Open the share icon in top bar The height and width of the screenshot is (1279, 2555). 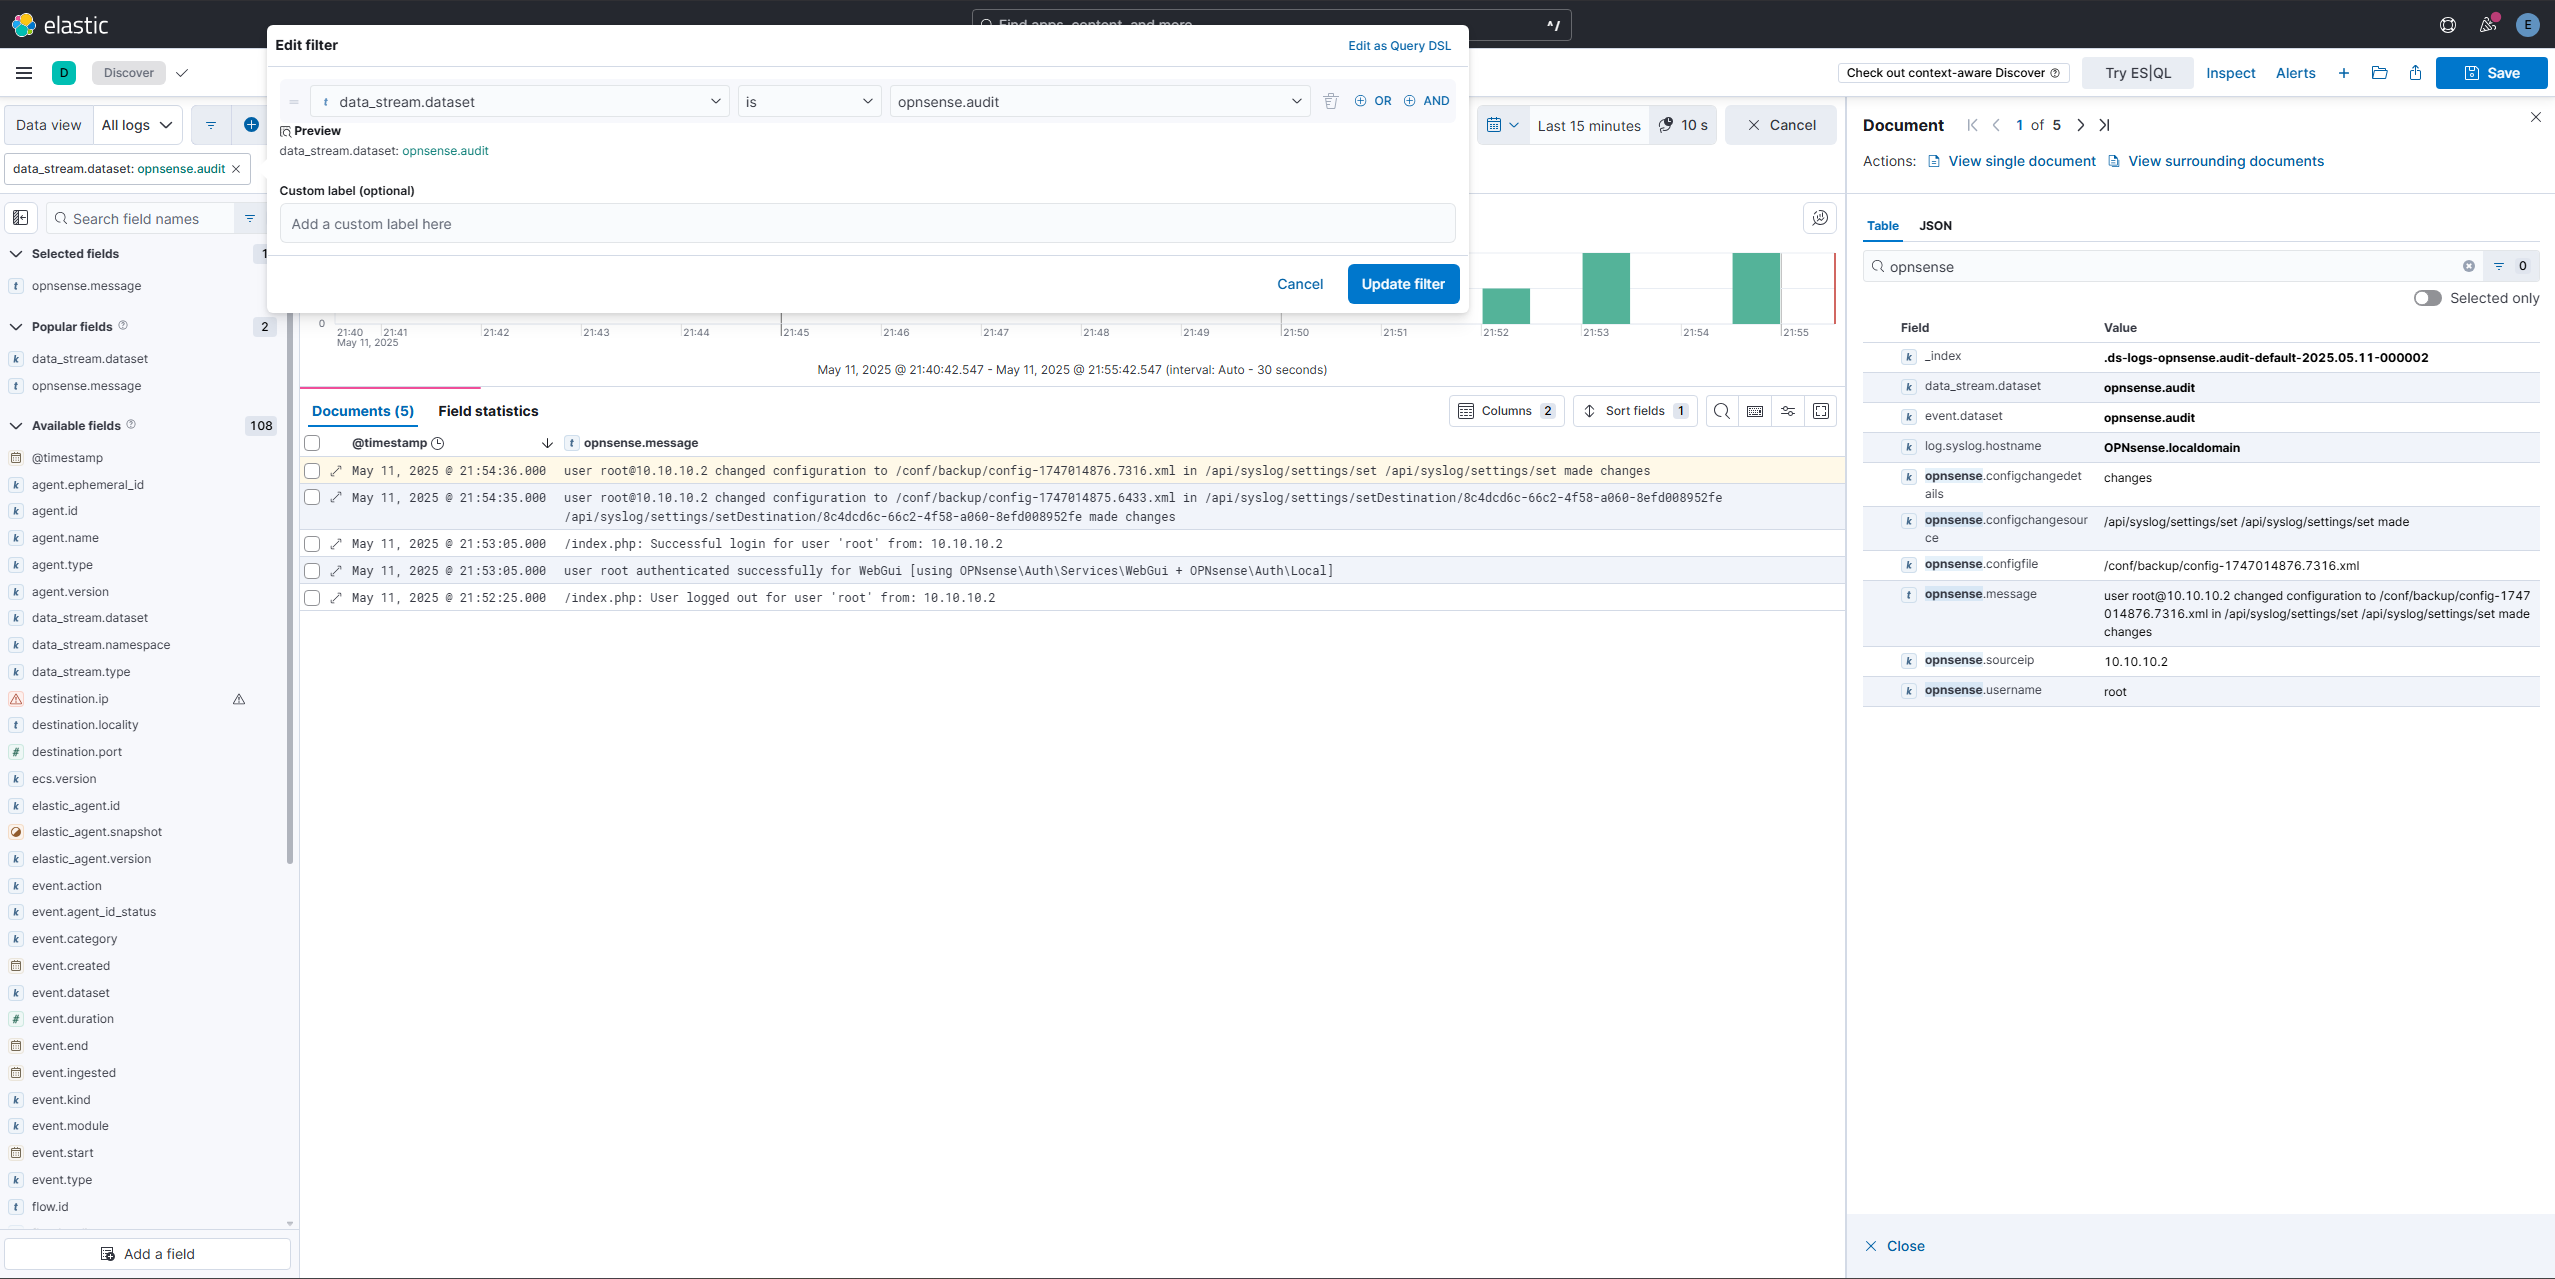click(x=2415, y=73)
